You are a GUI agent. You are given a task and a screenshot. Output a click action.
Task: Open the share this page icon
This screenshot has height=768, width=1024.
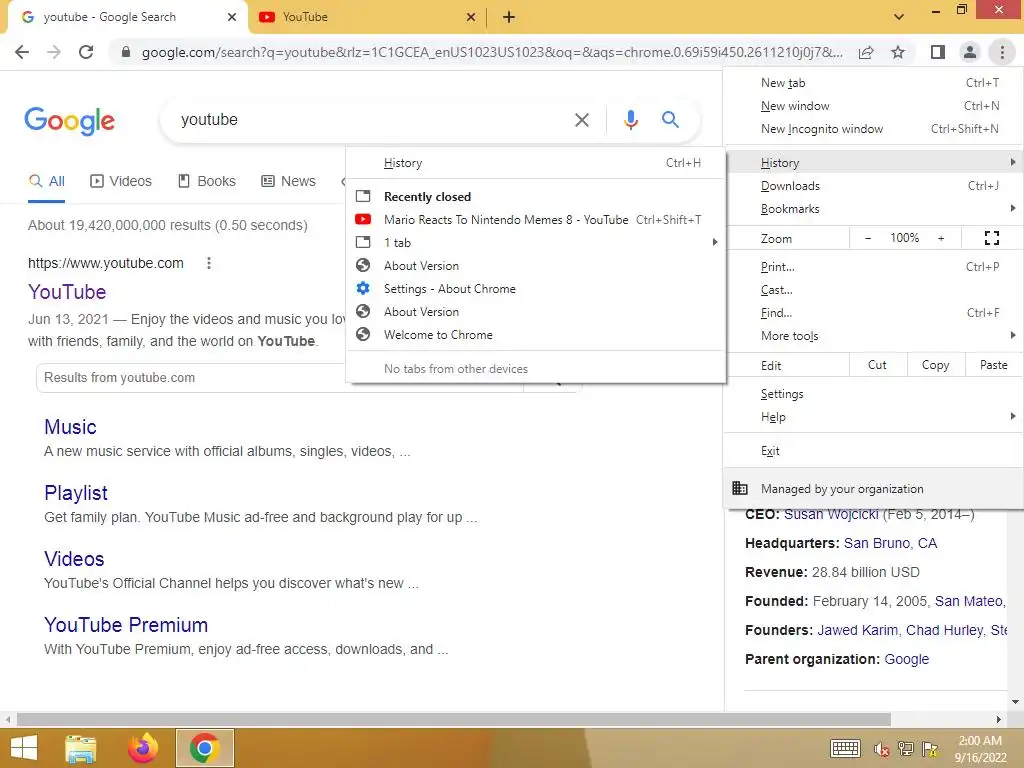[866, 52]
